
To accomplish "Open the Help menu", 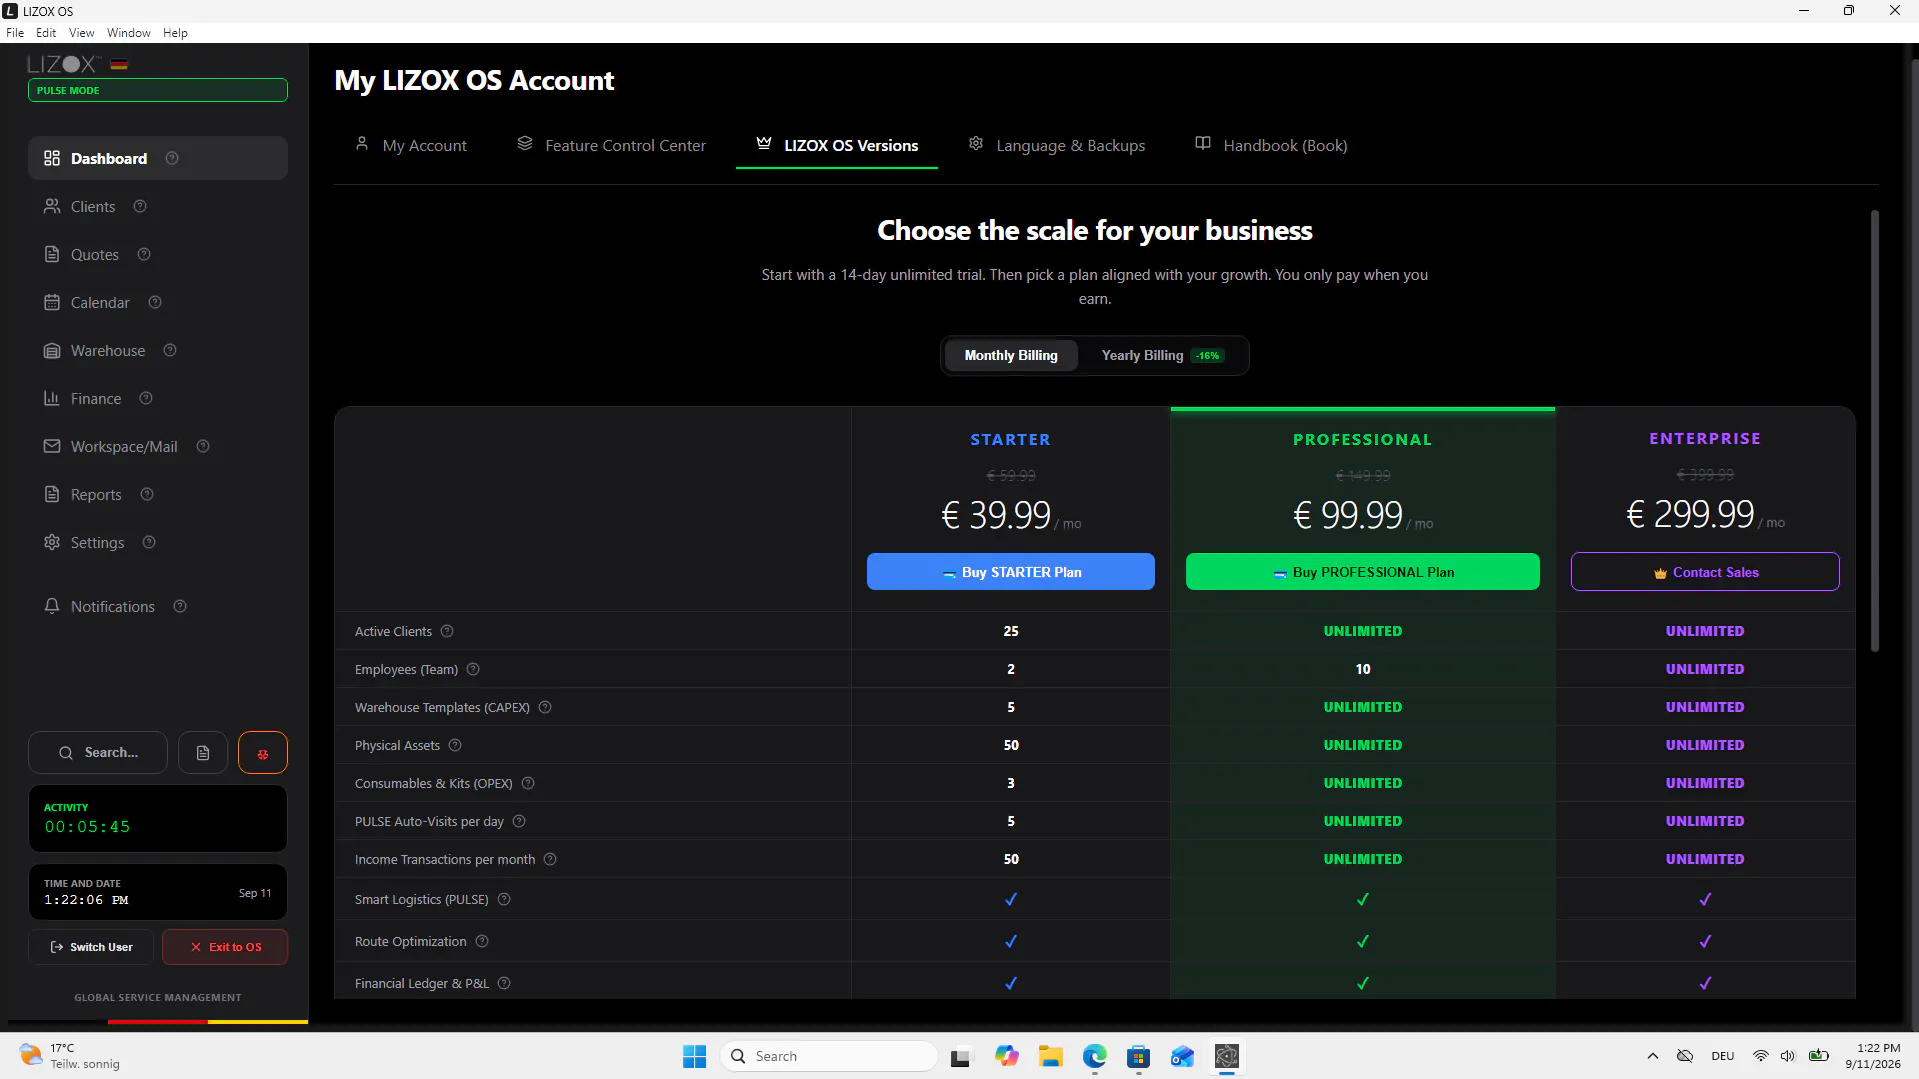I will [x=175, y=33].
